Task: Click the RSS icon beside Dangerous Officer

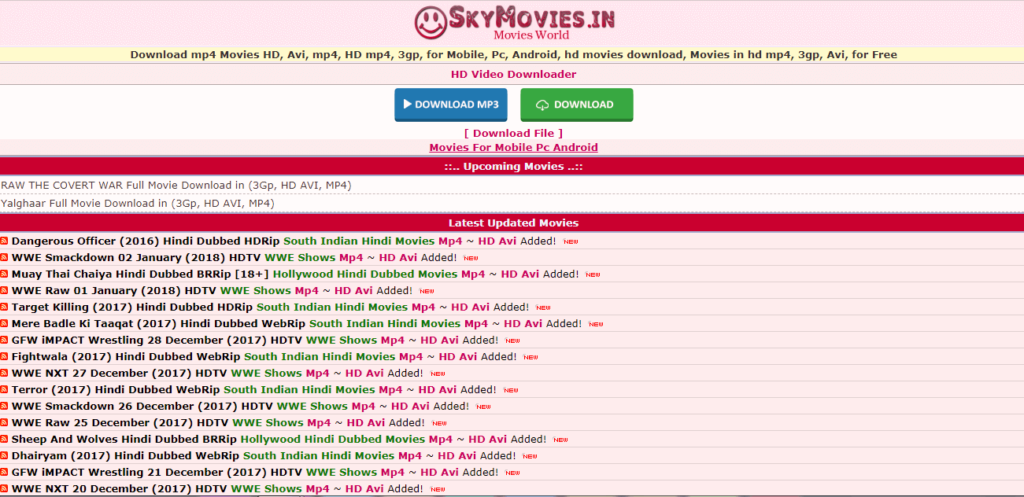Action: point(4,241)
